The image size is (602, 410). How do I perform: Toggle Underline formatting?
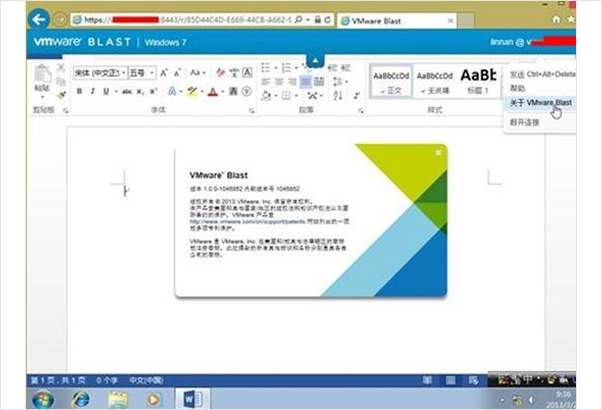(106, 91)
